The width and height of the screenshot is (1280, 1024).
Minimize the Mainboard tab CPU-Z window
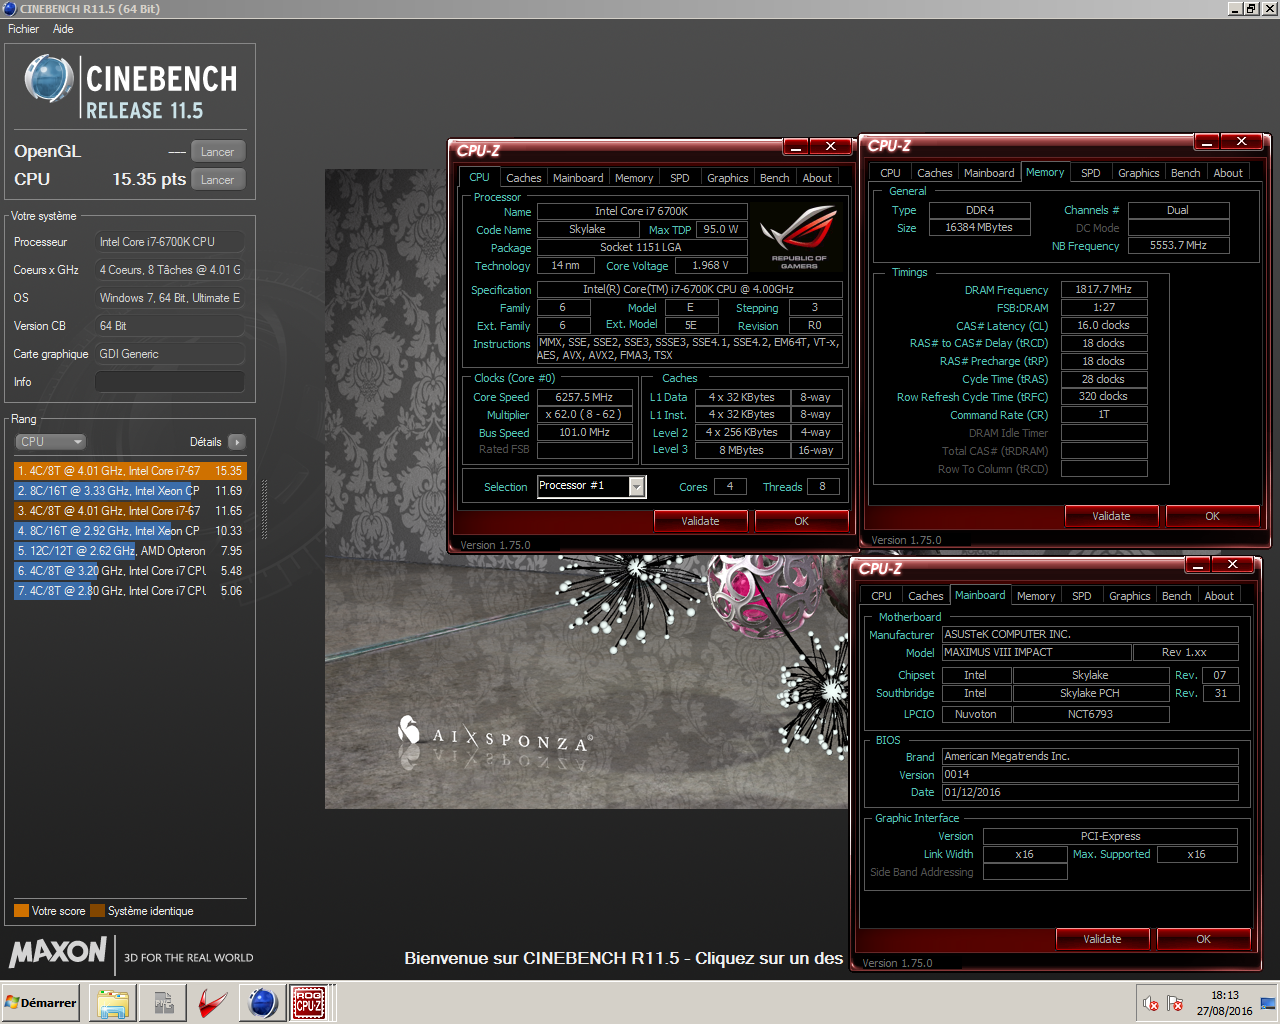click(1198, 564)
